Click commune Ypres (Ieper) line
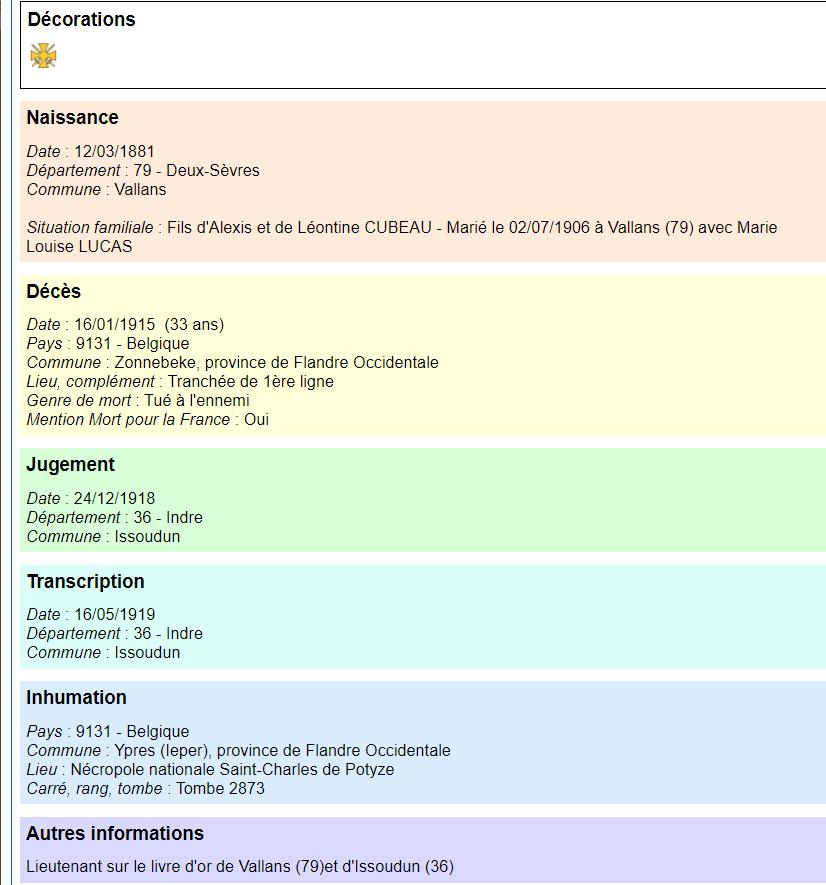This screenshot has height=885, width=826. (x=239, y=750)
